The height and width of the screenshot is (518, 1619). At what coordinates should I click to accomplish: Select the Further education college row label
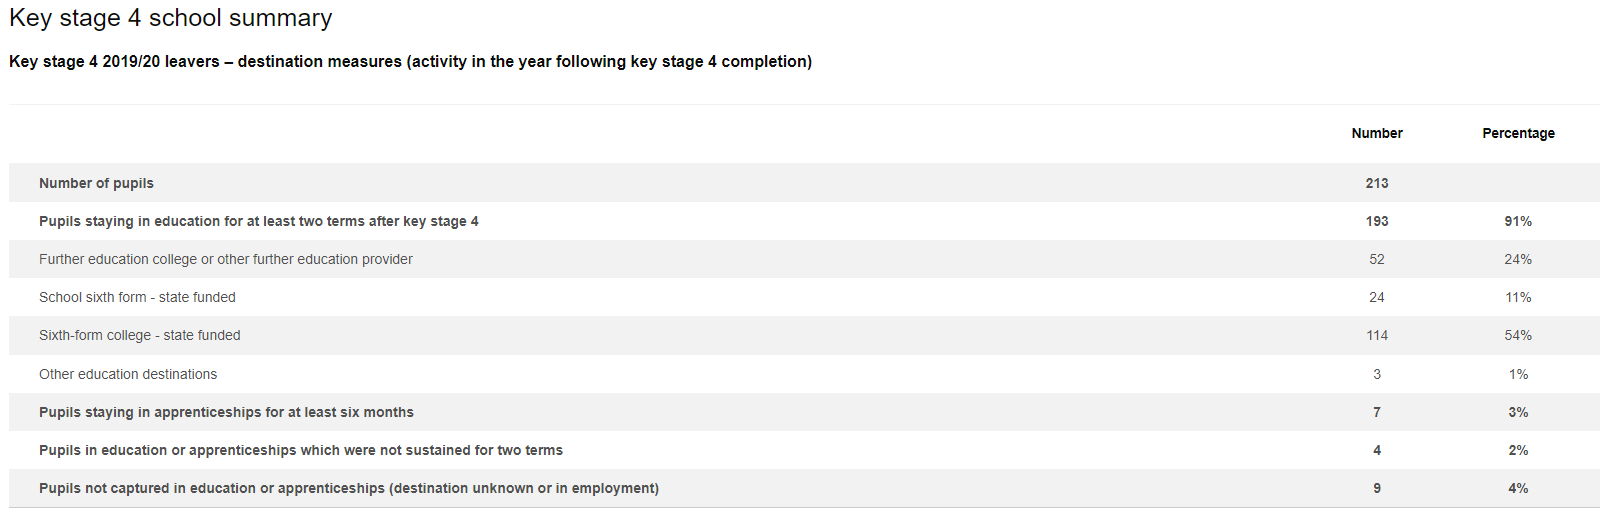(225, 259)
